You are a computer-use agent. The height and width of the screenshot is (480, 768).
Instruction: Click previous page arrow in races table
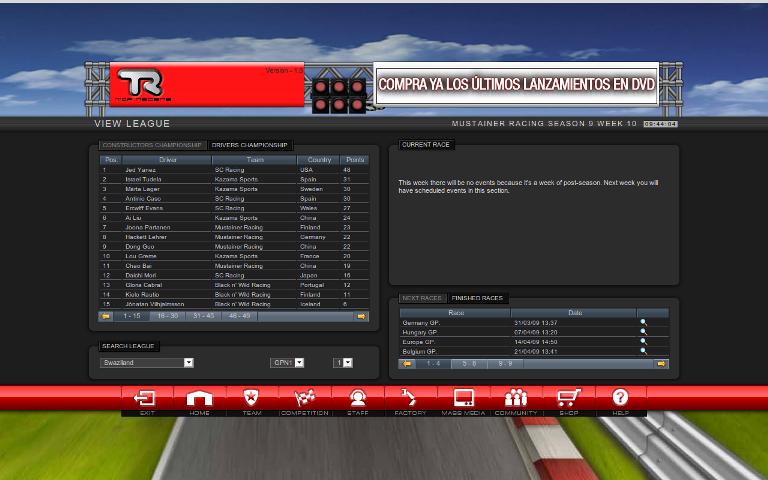pyautogui.click(x=407, y=364)
